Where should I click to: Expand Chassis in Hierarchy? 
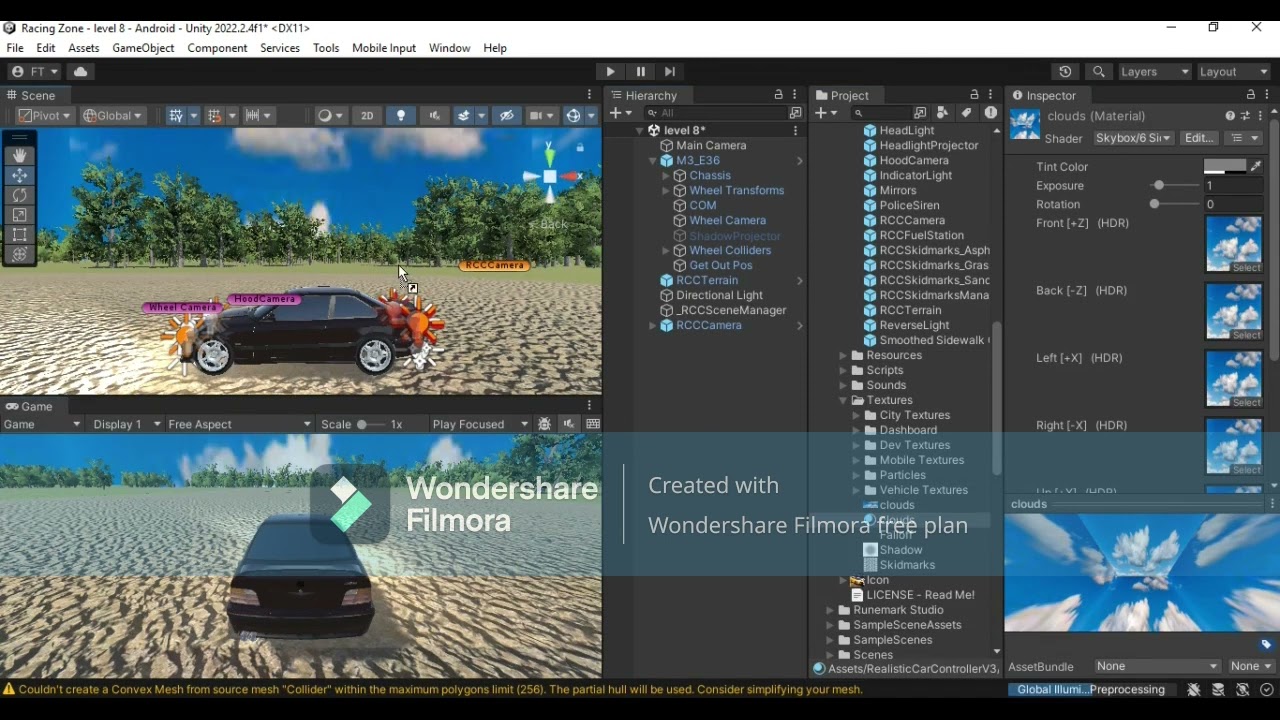[x=666, y=176]
